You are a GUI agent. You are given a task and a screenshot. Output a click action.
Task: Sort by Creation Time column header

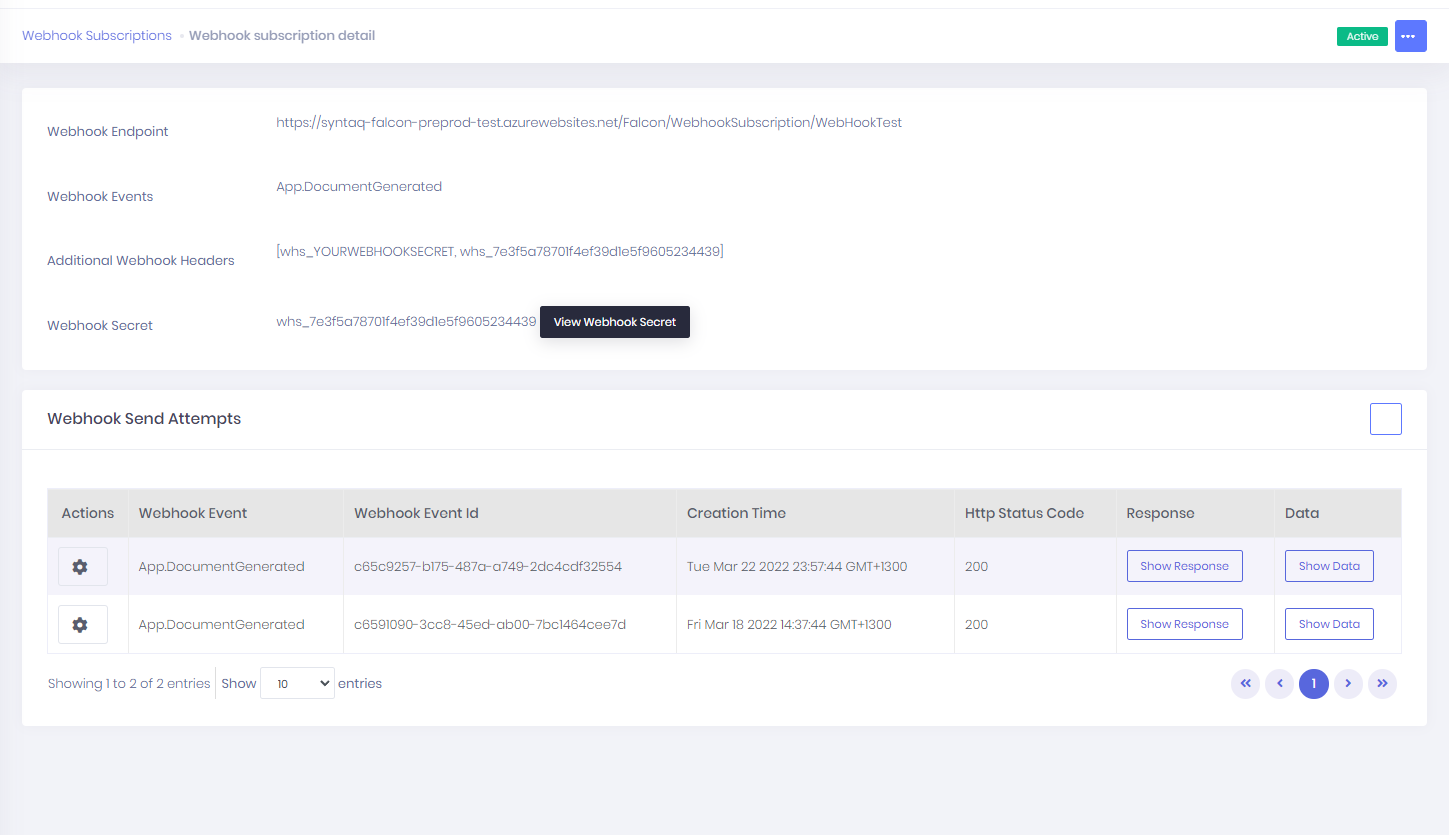[x=736, y=513]
